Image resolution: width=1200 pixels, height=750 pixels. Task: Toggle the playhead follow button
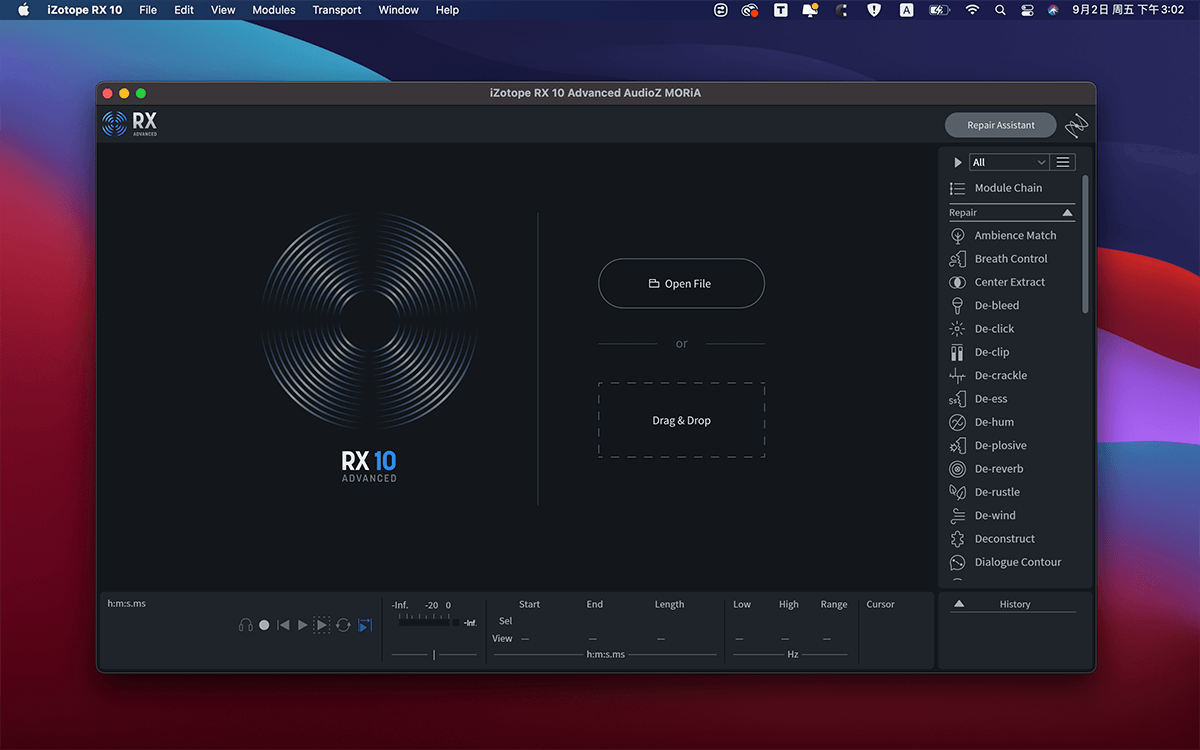pyautogui.click(x=364, y=625)
